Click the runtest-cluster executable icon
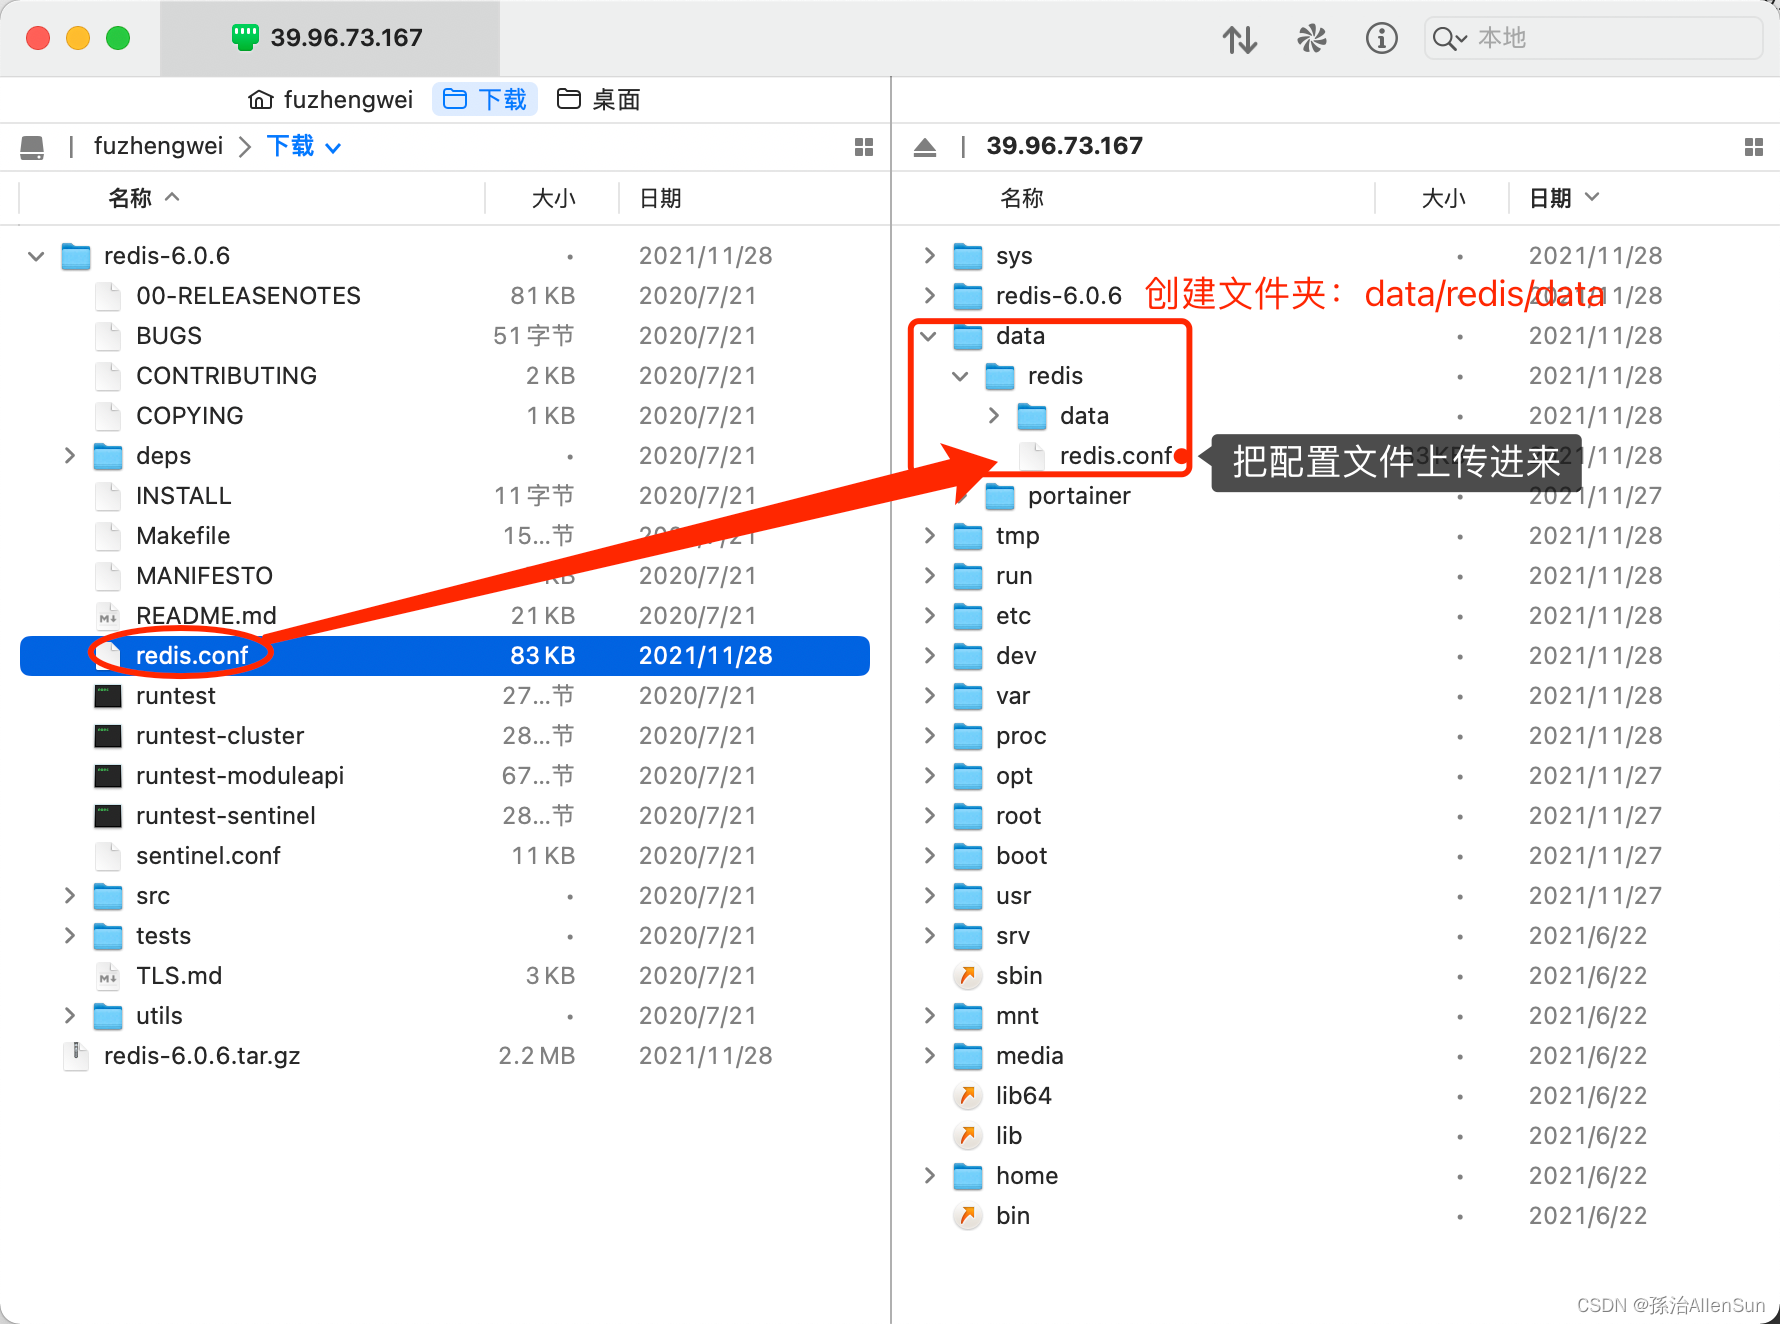The width and height of the screenshot is (1780, 1324). [x=108, y=736]
